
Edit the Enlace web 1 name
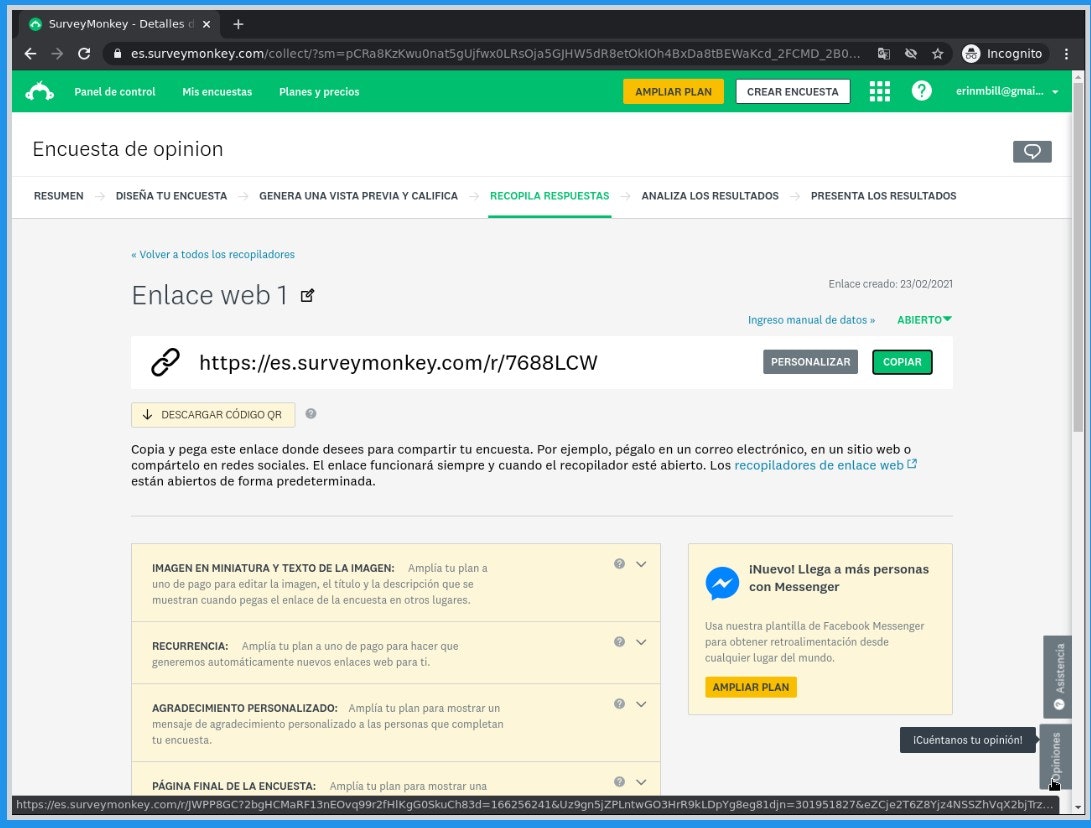click(308, 295)
